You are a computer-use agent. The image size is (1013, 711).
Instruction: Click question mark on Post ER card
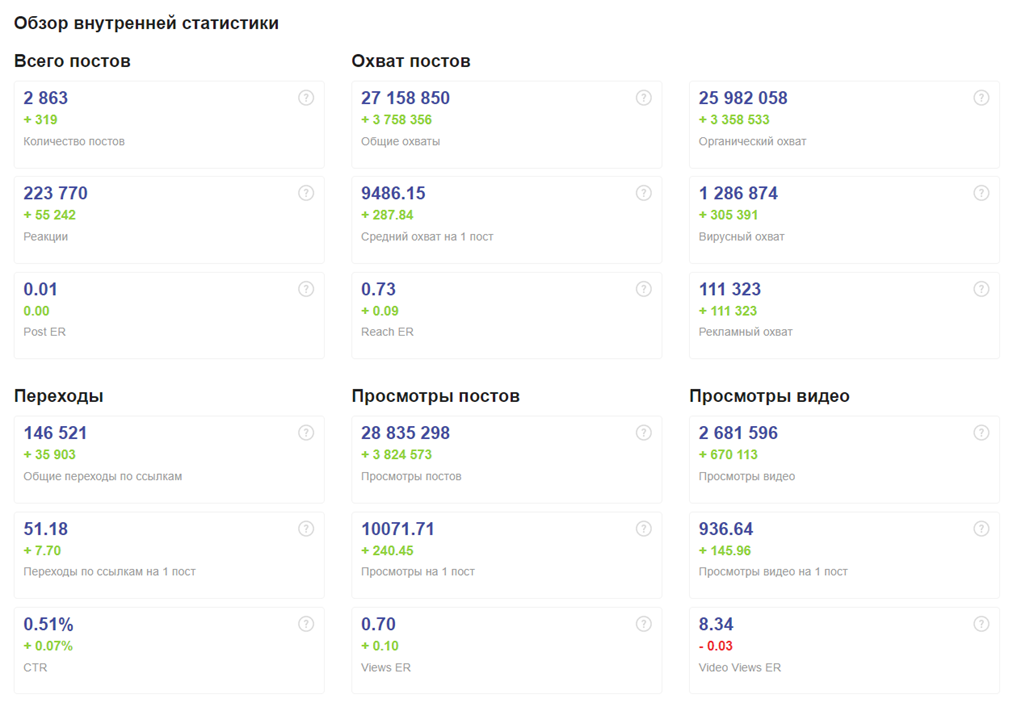point(306,289)
